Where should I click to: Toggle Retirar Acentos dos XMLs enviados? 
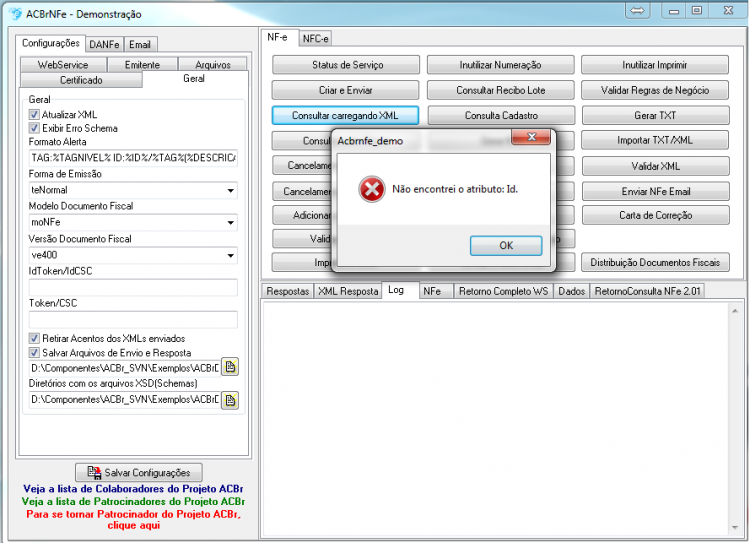tap(34, 338)
